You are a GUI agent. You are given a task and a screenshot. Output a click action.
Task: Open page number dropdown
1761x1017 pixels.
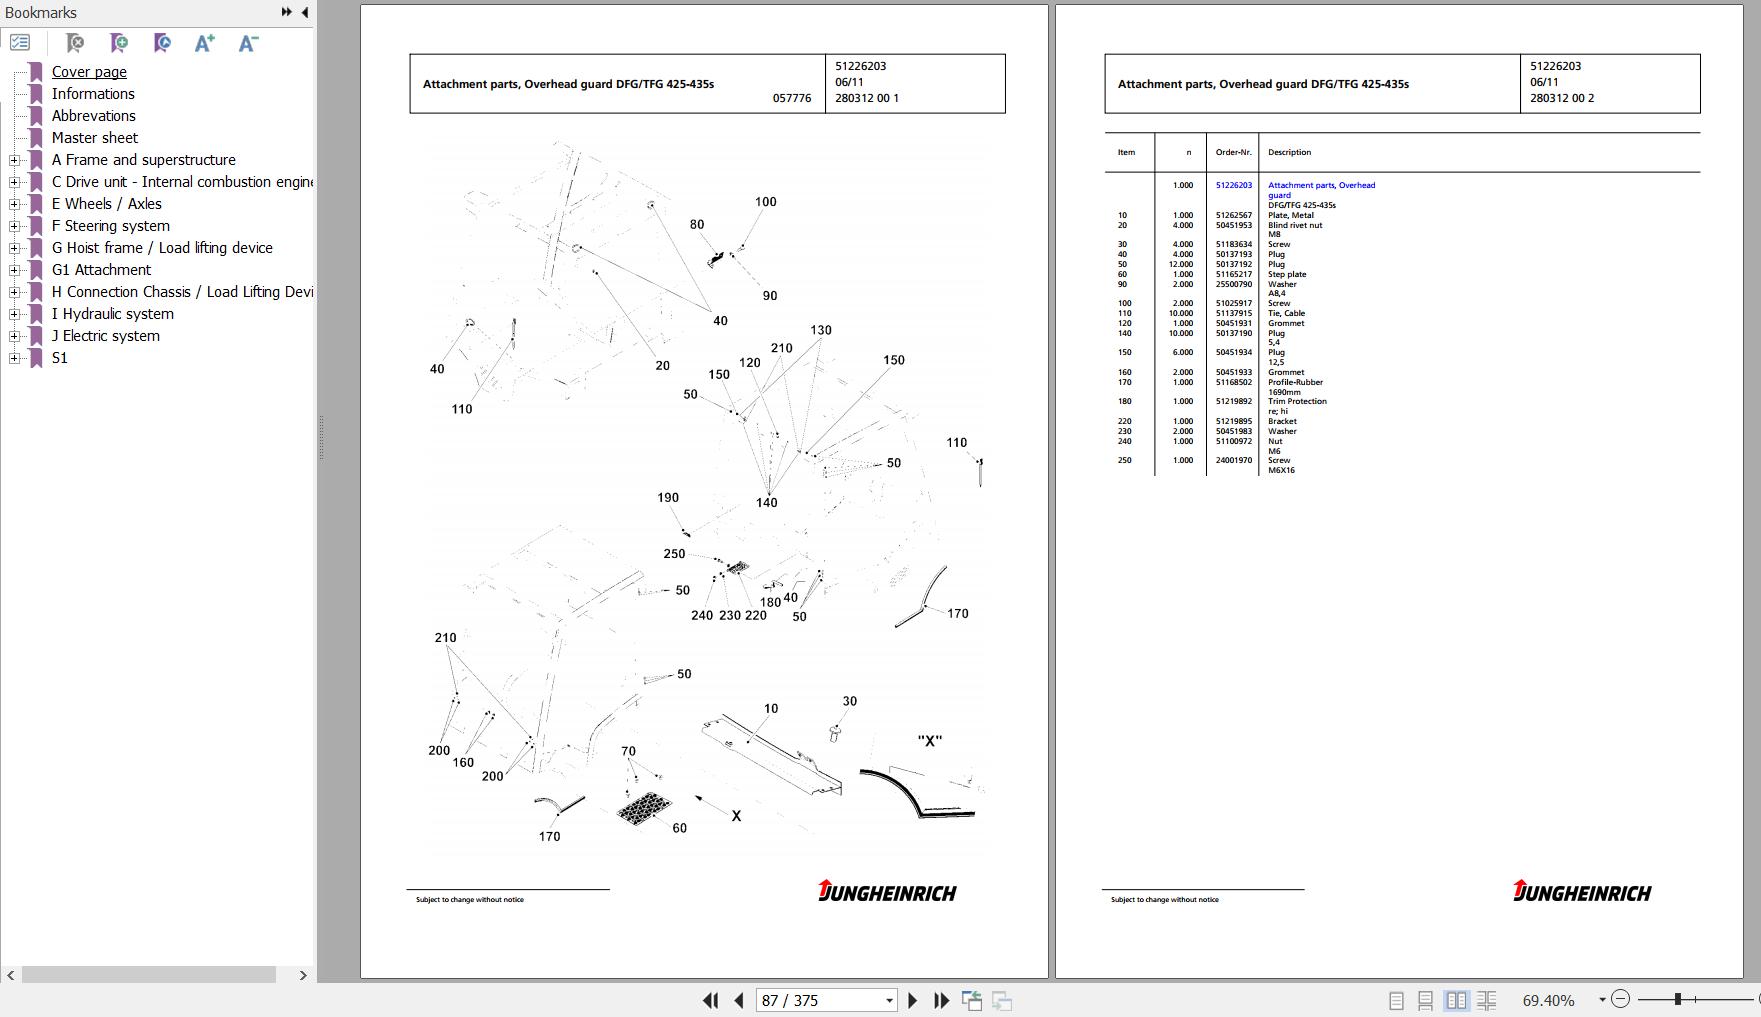click(x=889, y=1000)
